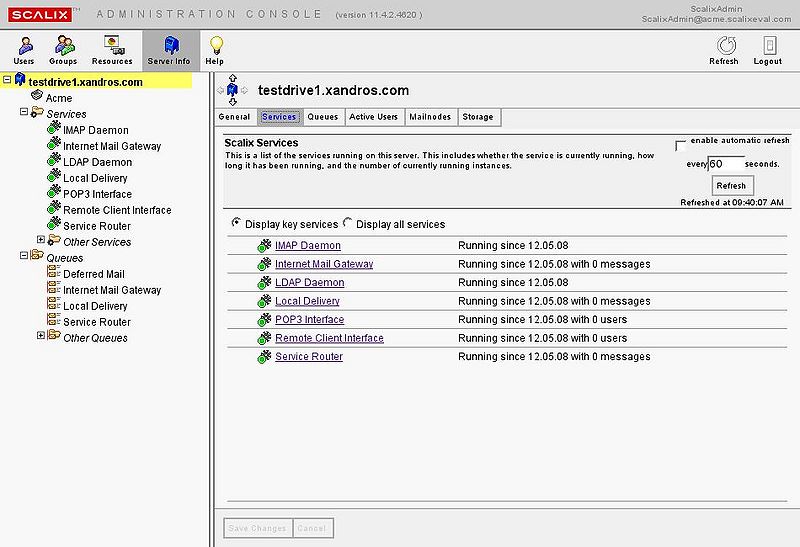800x547 pixels.
Task: Select the Server Info toolbar icon
Action: point(168,47)
